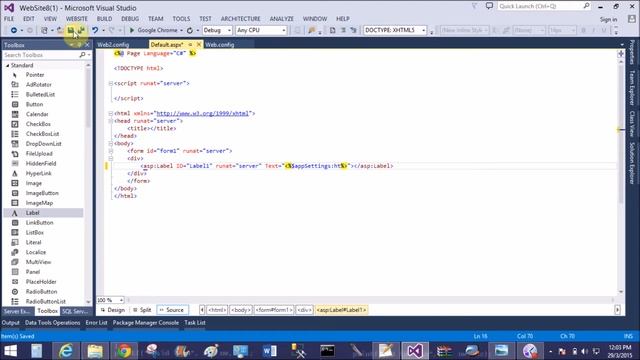Collapse the Standard group in Toolbox

(7, 65)
